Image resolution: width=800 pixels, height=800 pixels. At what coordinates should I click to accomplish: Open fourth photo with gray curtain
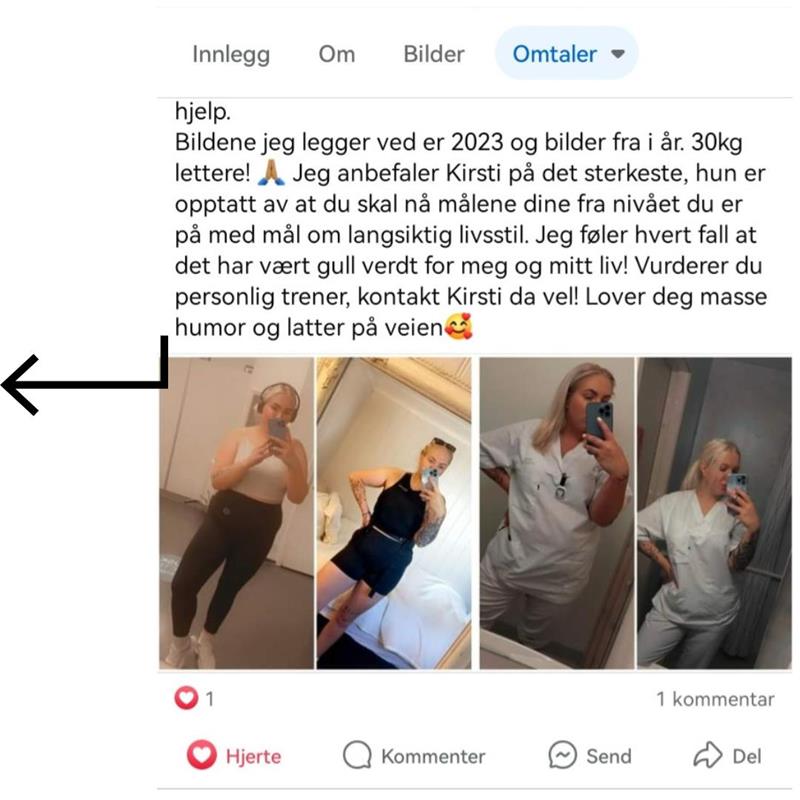(x=714, y=513)
